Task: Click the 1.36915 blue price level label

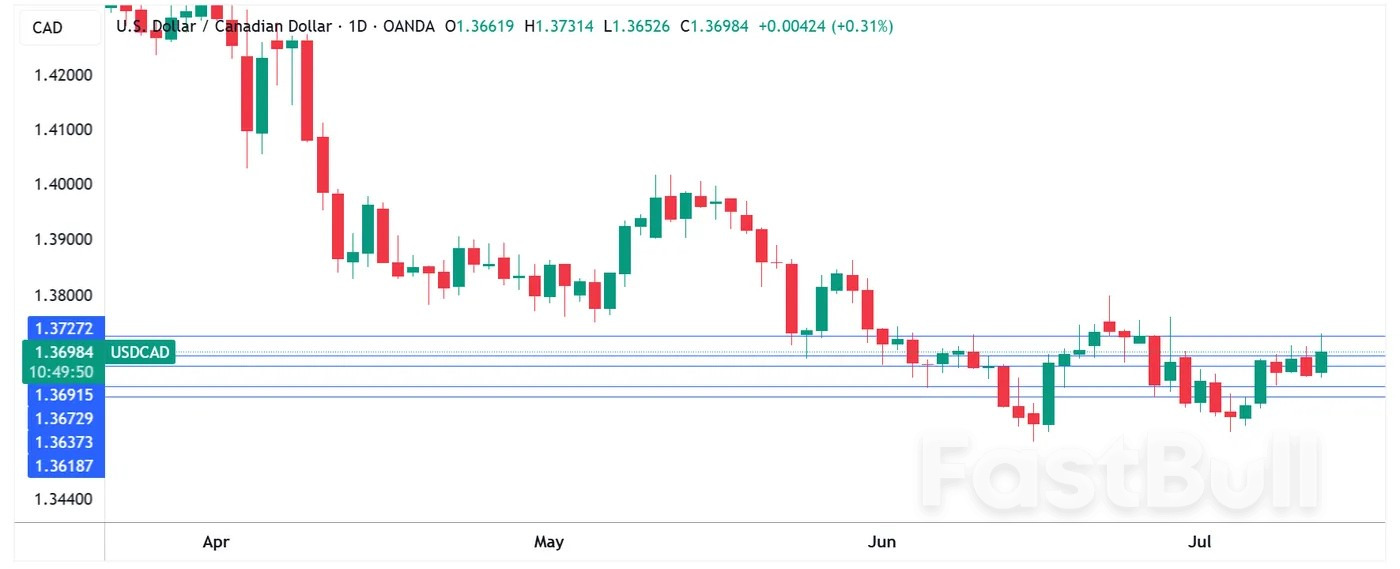Action: [63, 395]
